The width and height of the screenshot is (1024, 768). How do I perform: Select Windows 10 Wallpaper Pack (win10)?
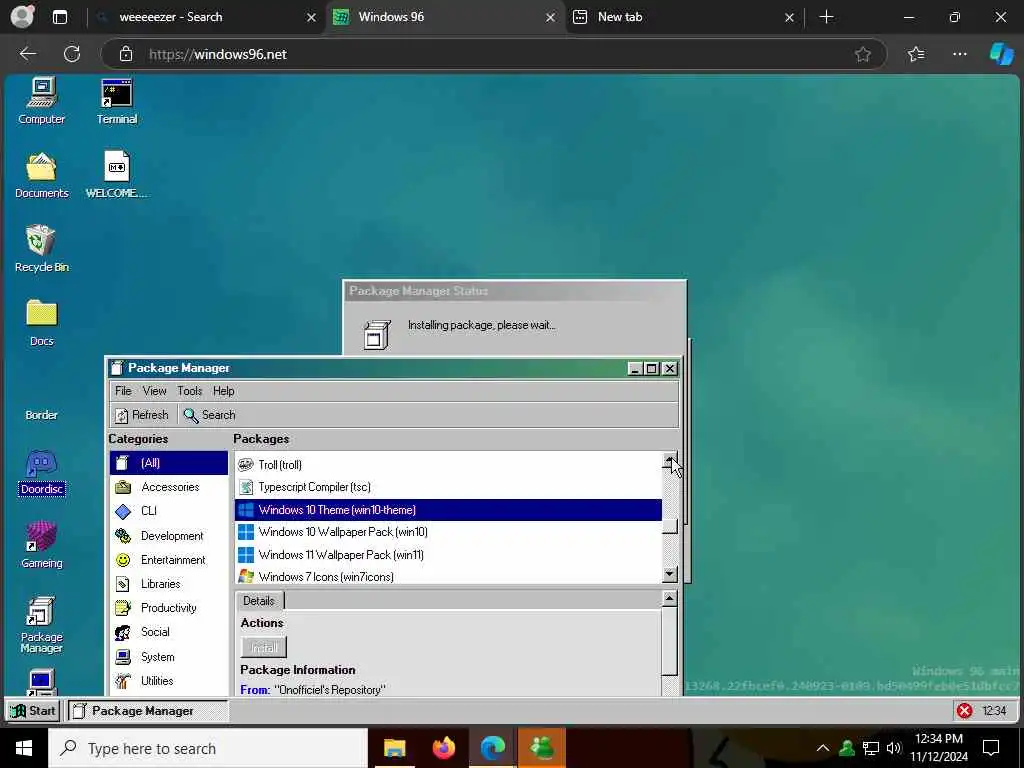(448, 532)
